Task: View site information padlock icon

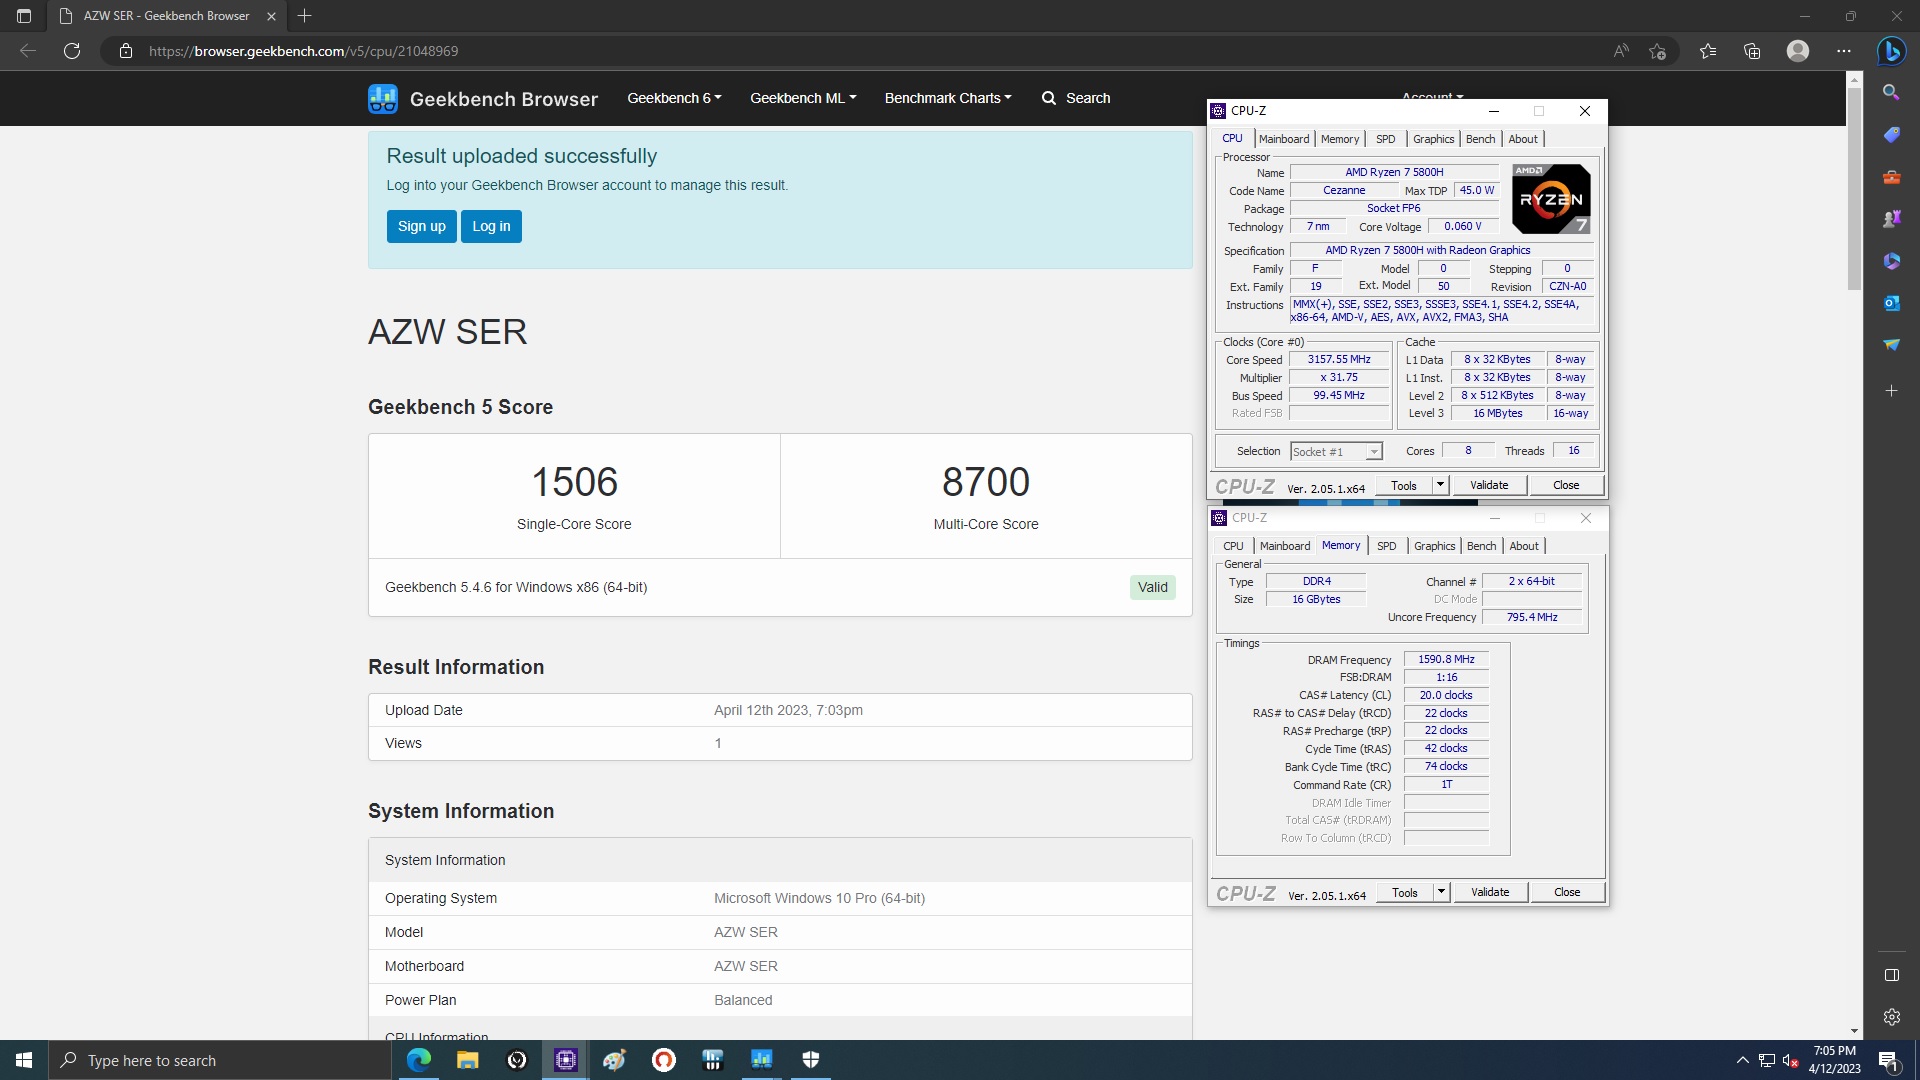Action: (x=126, y=51)
